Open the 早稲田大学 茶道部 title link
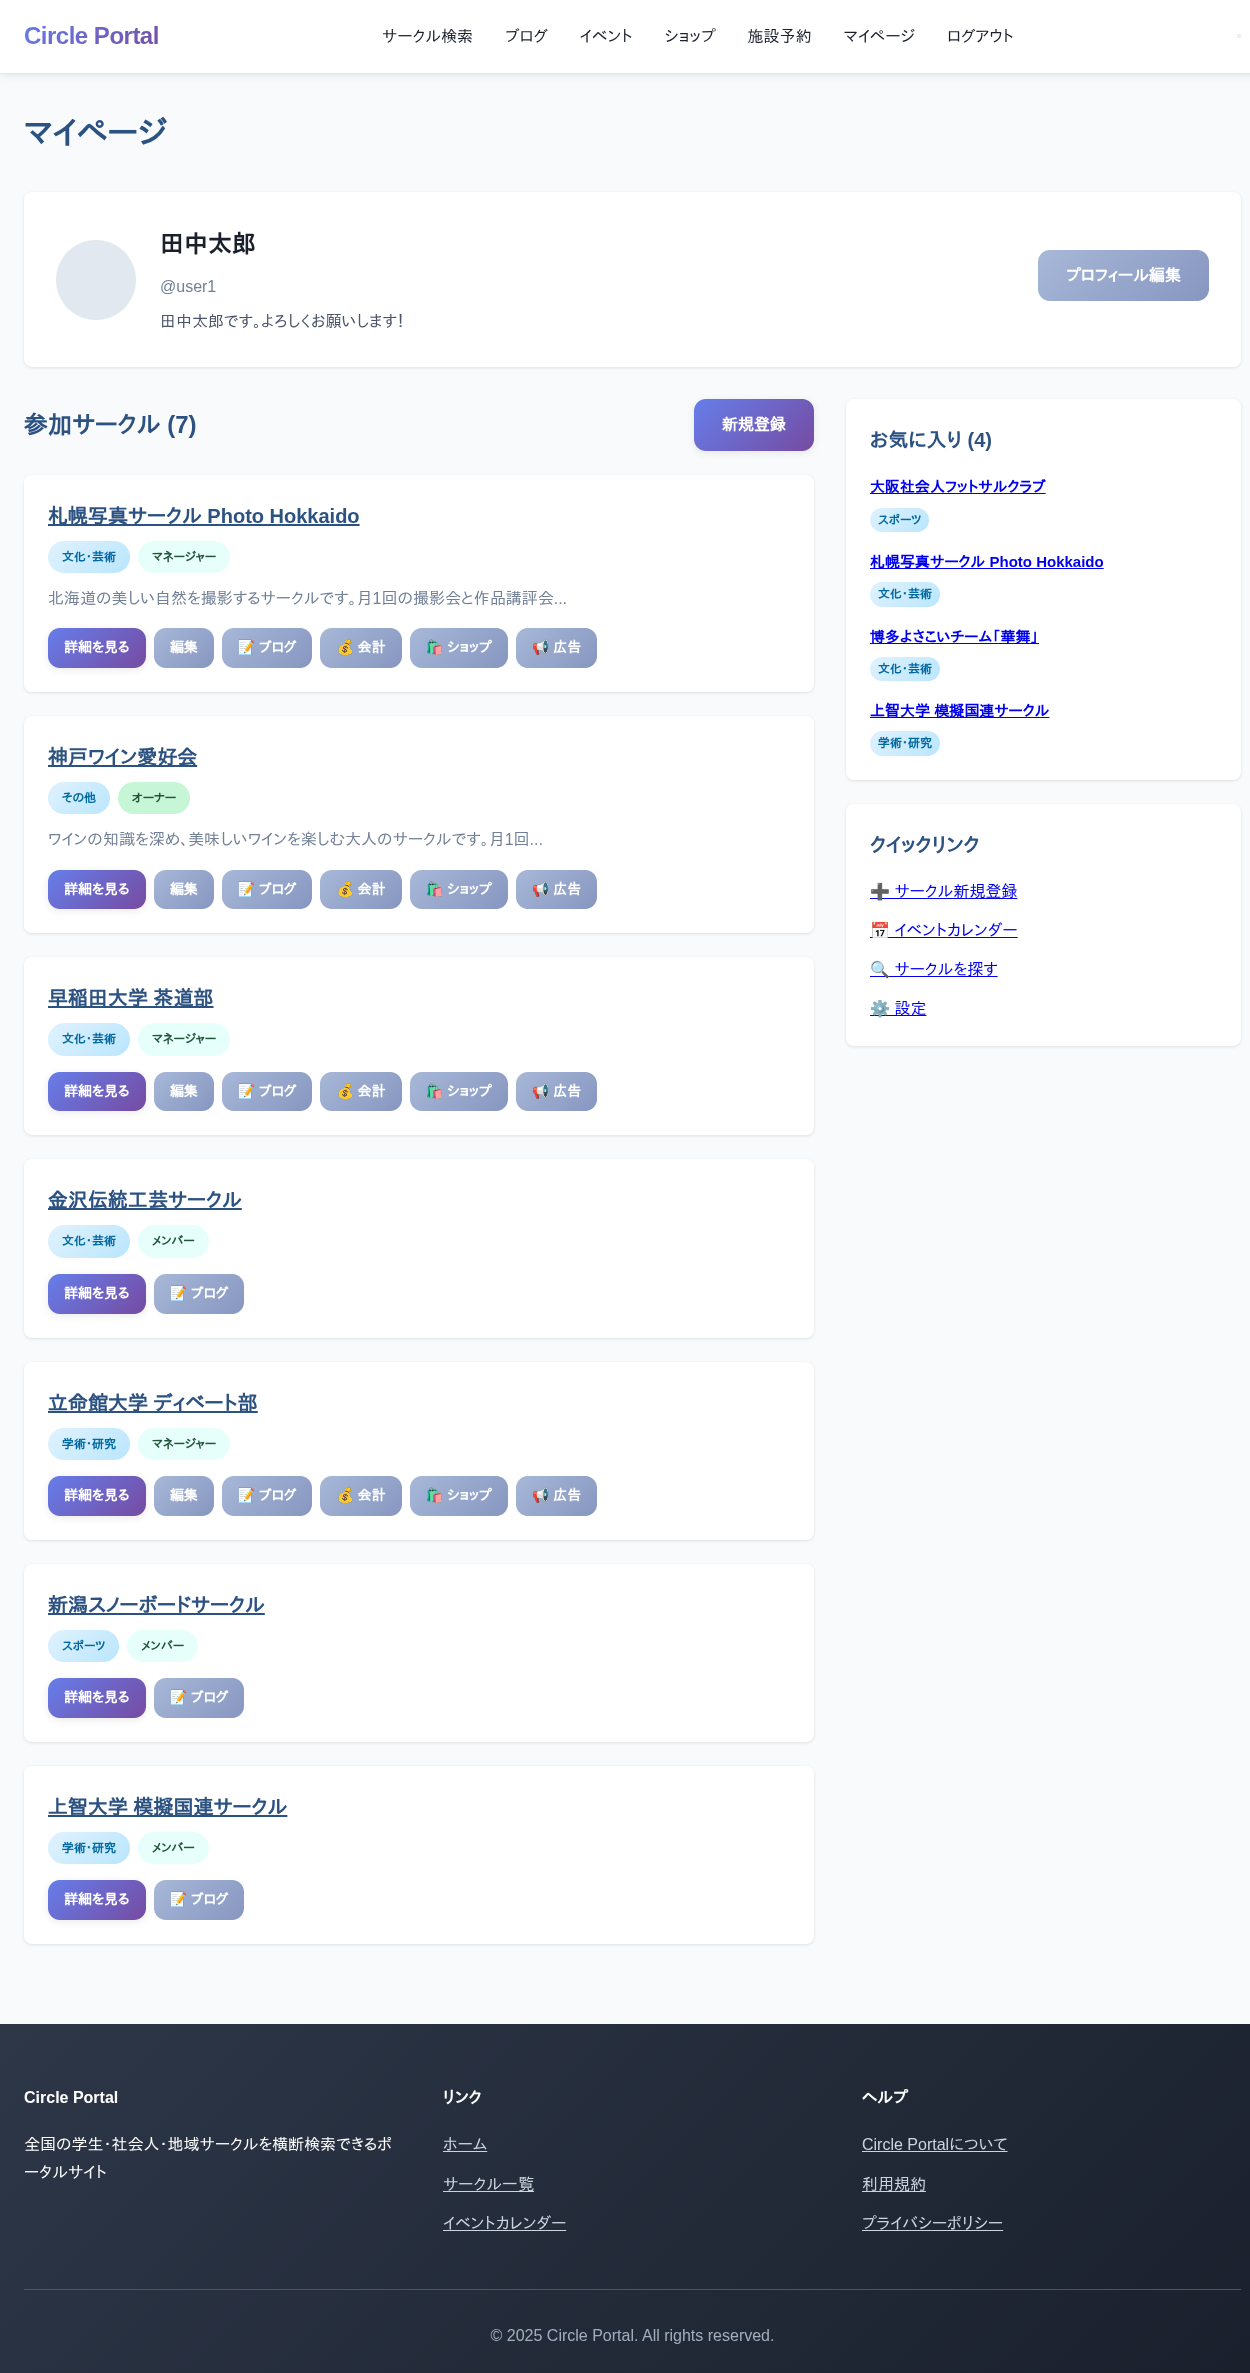This screenshot has height=2373, width=1250. [131, 998]
